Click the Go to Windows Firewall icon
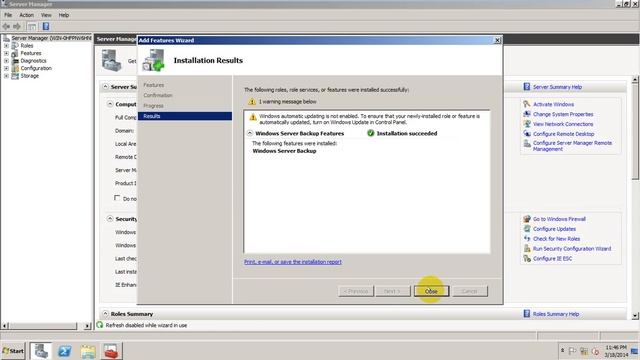 pyautogui.click(x=527, y=219)
